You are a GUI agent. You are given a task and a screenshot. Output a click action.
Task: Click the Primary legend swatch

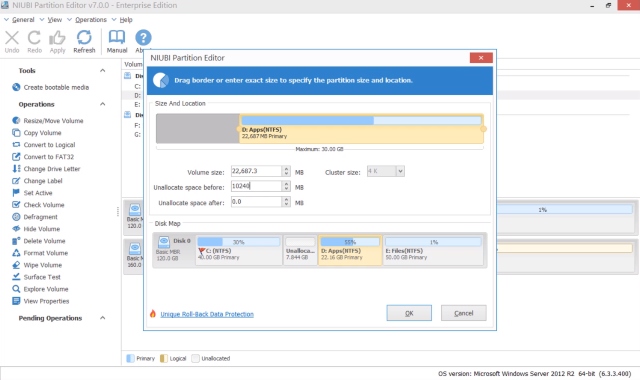click(x=130, y=358)
